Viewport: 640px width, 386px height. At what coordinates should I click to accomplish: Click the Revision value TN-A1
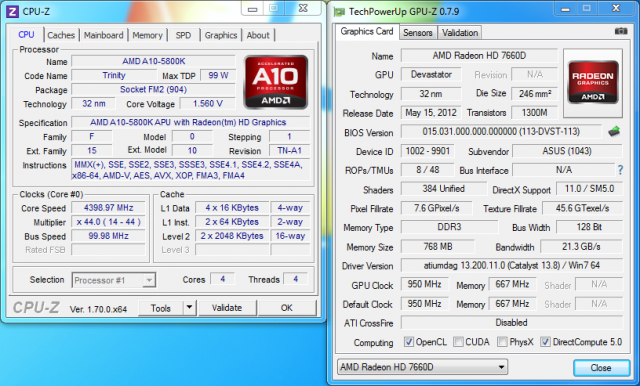point(289,151)
